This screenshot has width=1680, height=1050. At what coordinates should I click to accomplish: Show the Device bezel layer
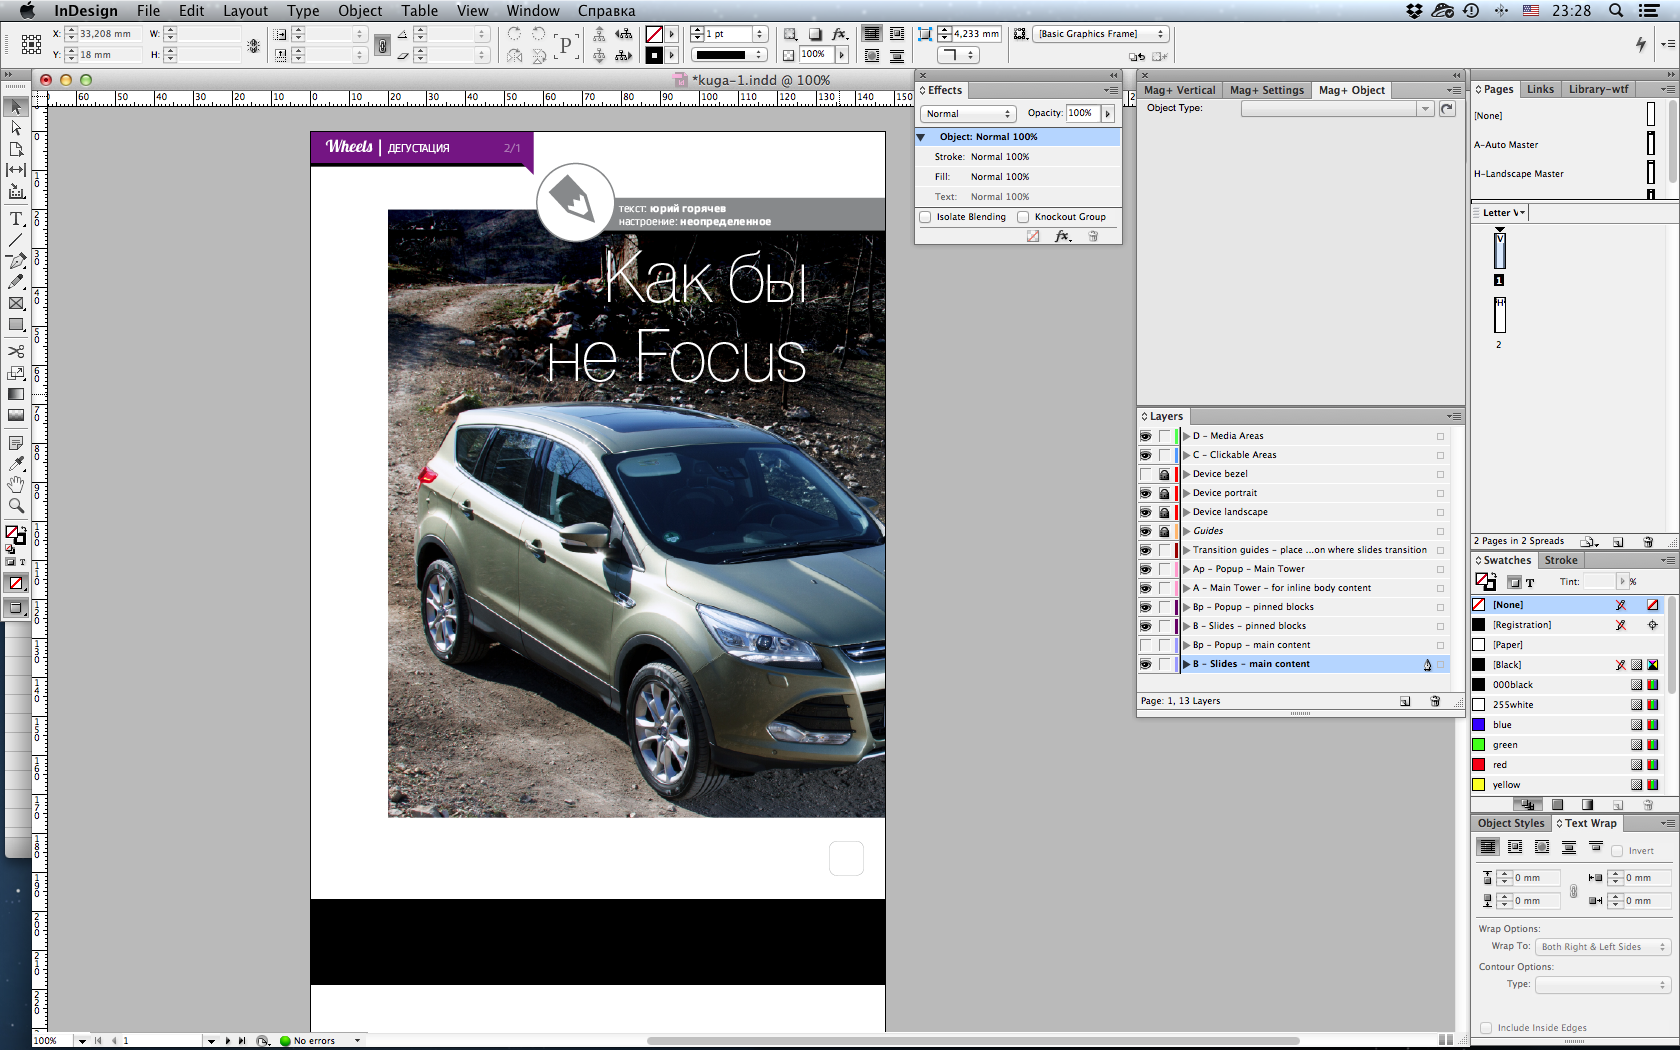(1146, 474)
